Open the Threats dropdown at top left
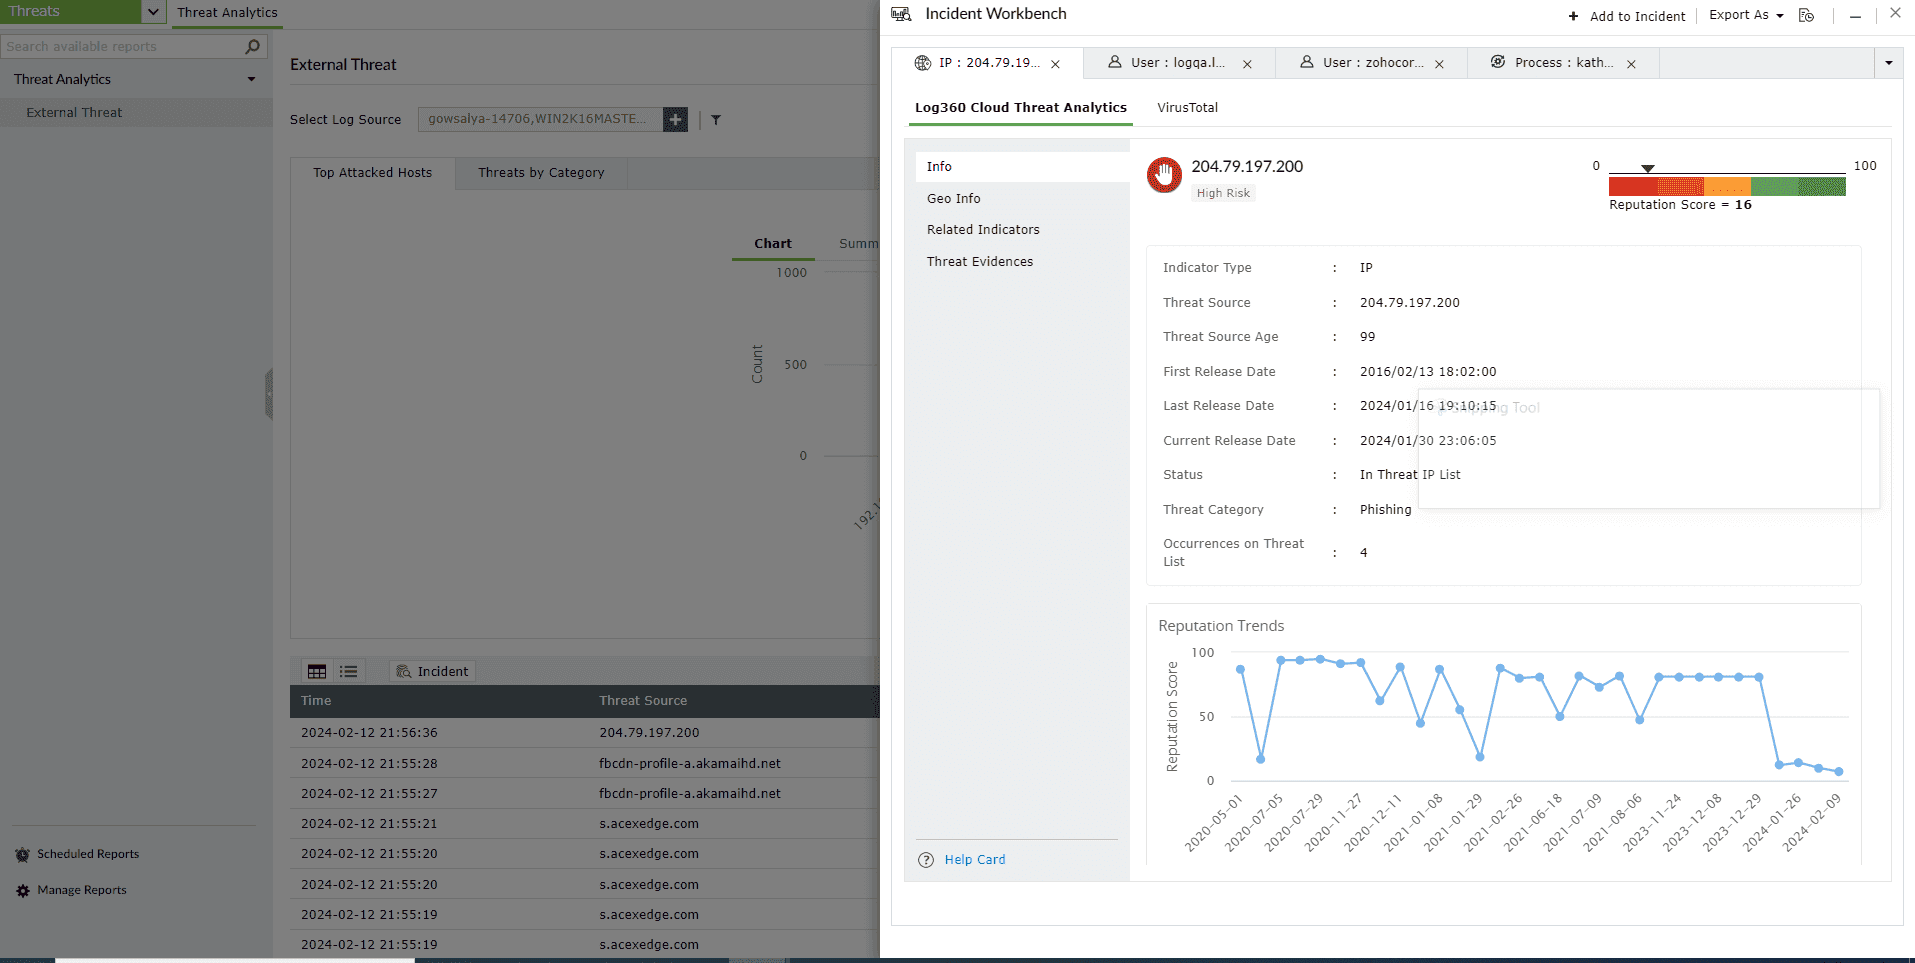 (x=152, y=11)
